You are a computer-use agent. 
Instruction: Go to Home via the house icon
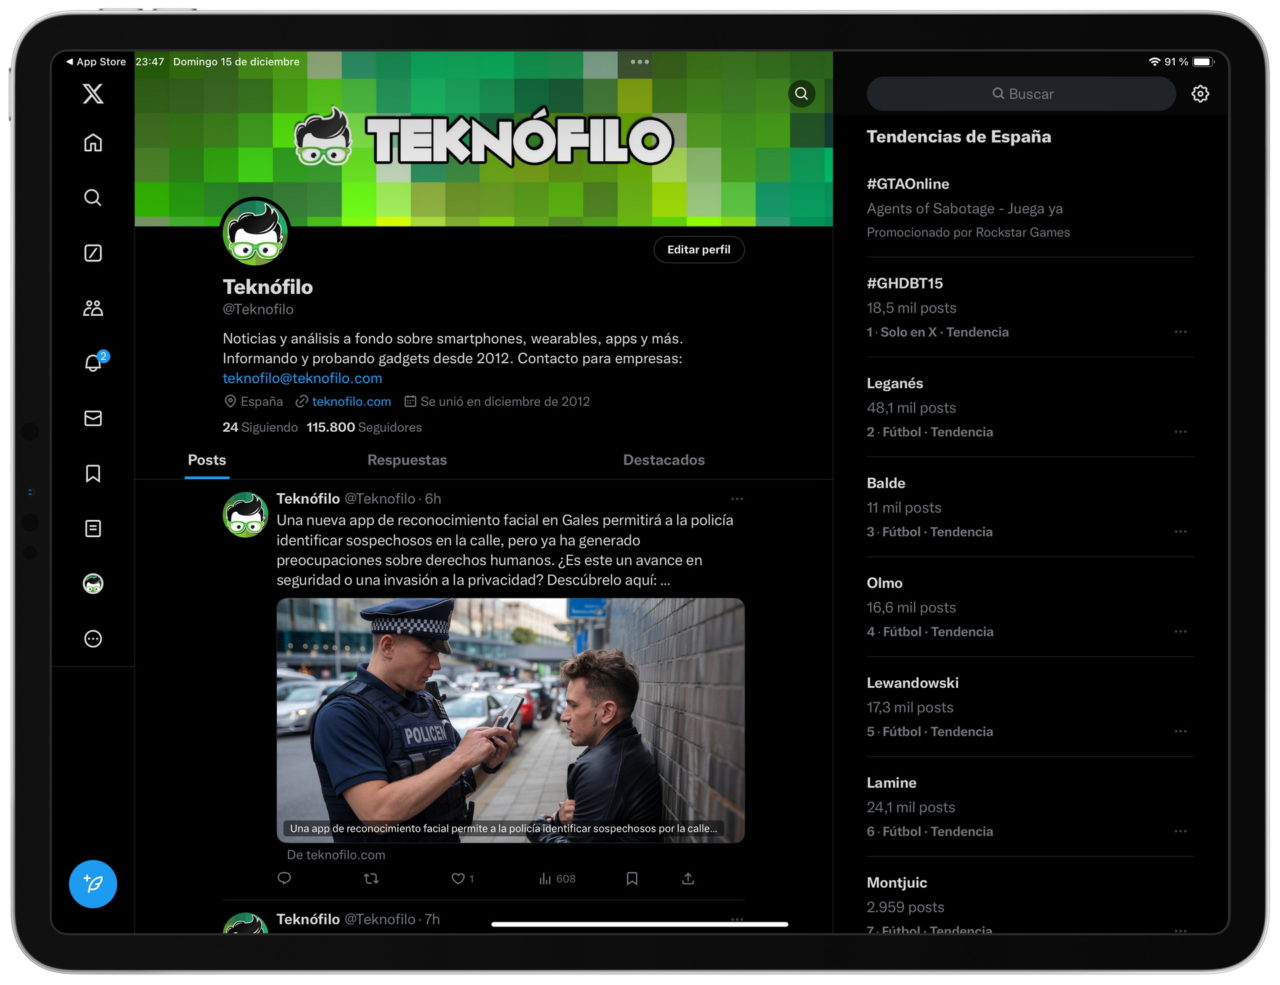point(93,143)
